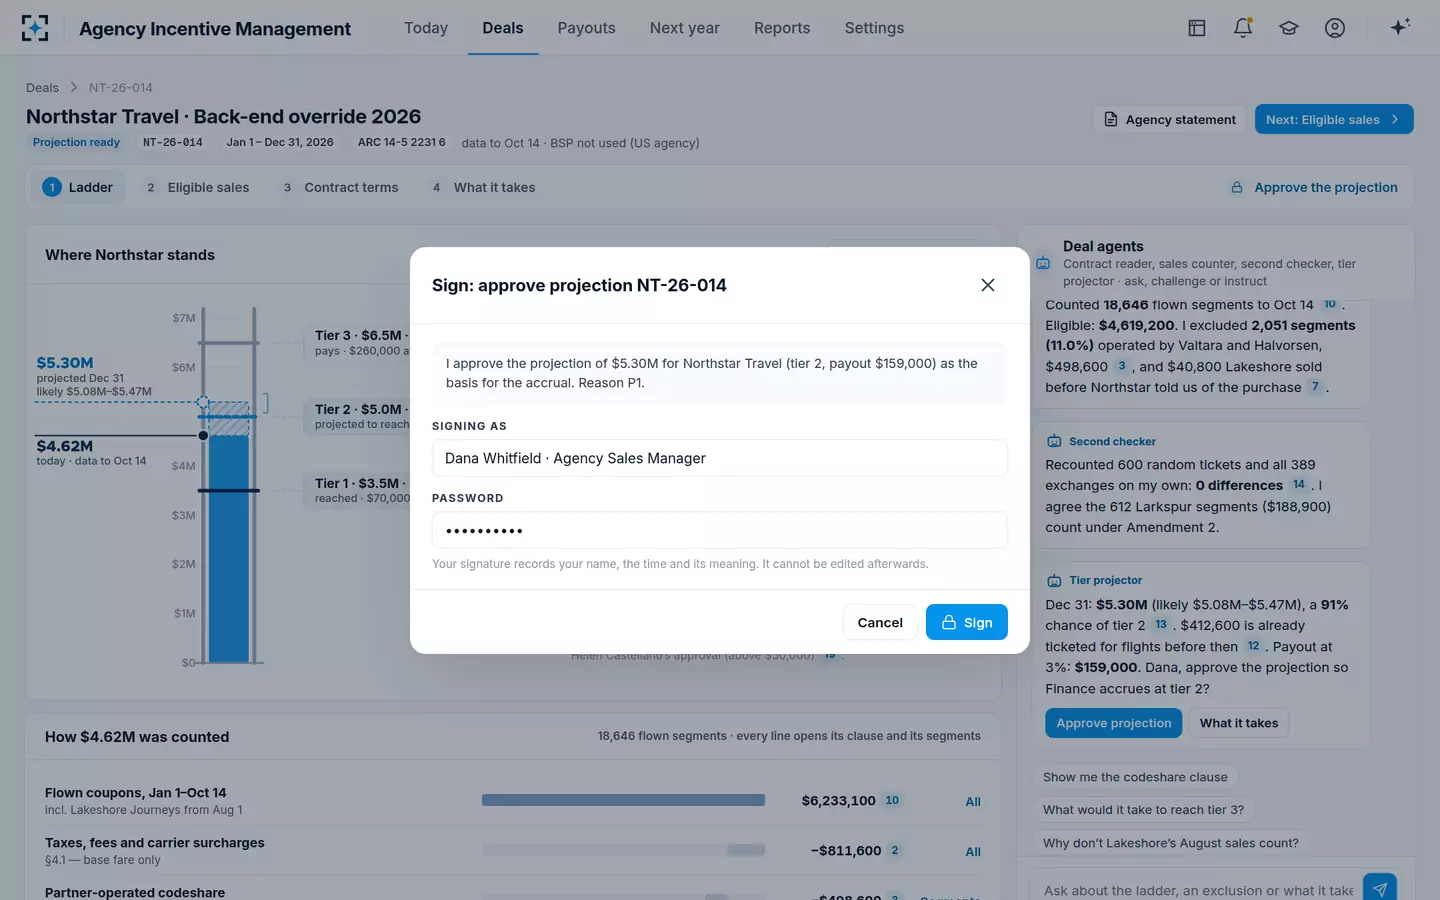The height and width of the screenshot is (900, 1440).
Task: Open the Reports tab
Action: coord(782,28)
